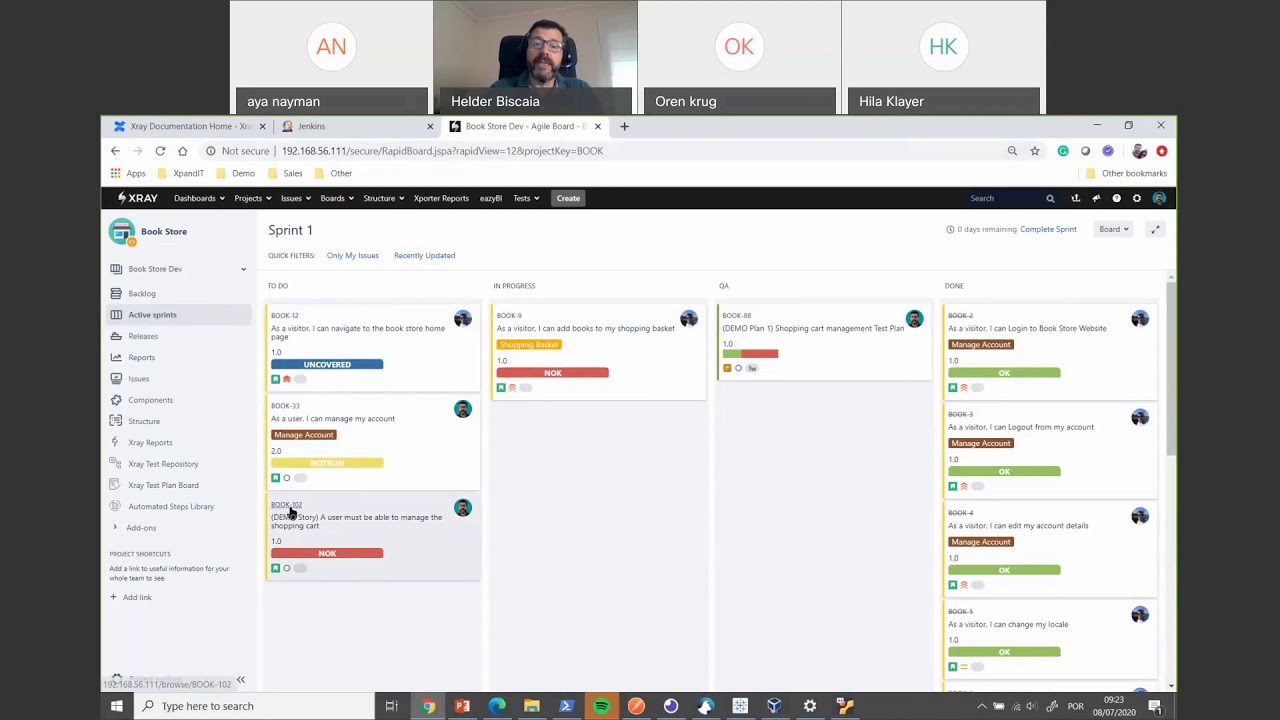Open the Backlog sidebar item
The image size is (1280, 720).
click(141, 293)
